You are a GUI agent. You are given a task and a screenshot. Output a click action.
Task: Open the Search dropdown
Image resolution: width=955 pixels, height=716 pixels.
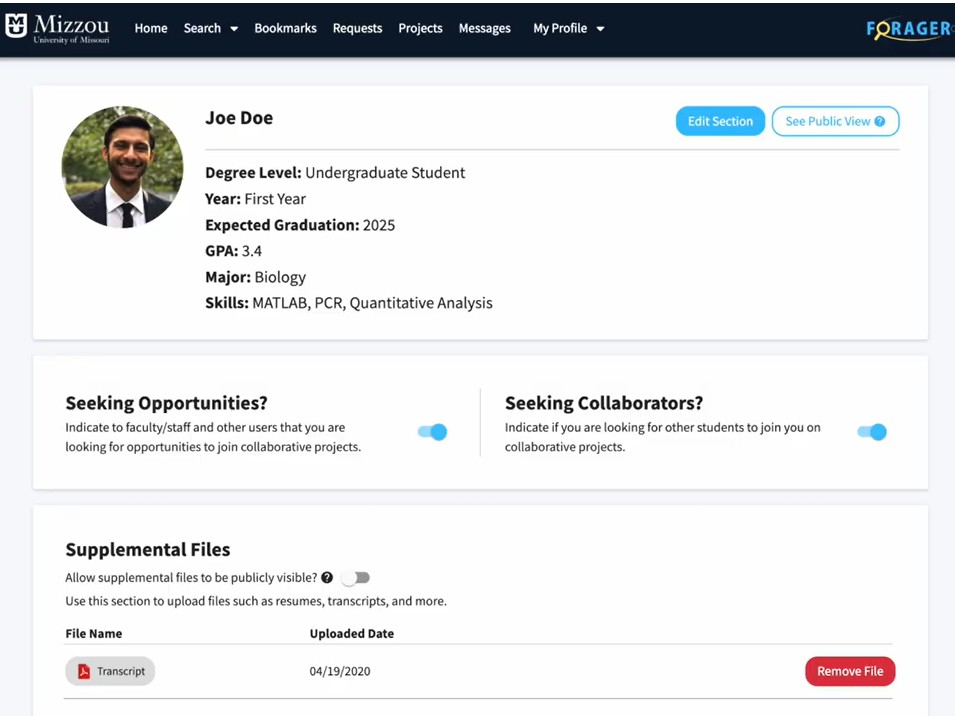(210, 28)
